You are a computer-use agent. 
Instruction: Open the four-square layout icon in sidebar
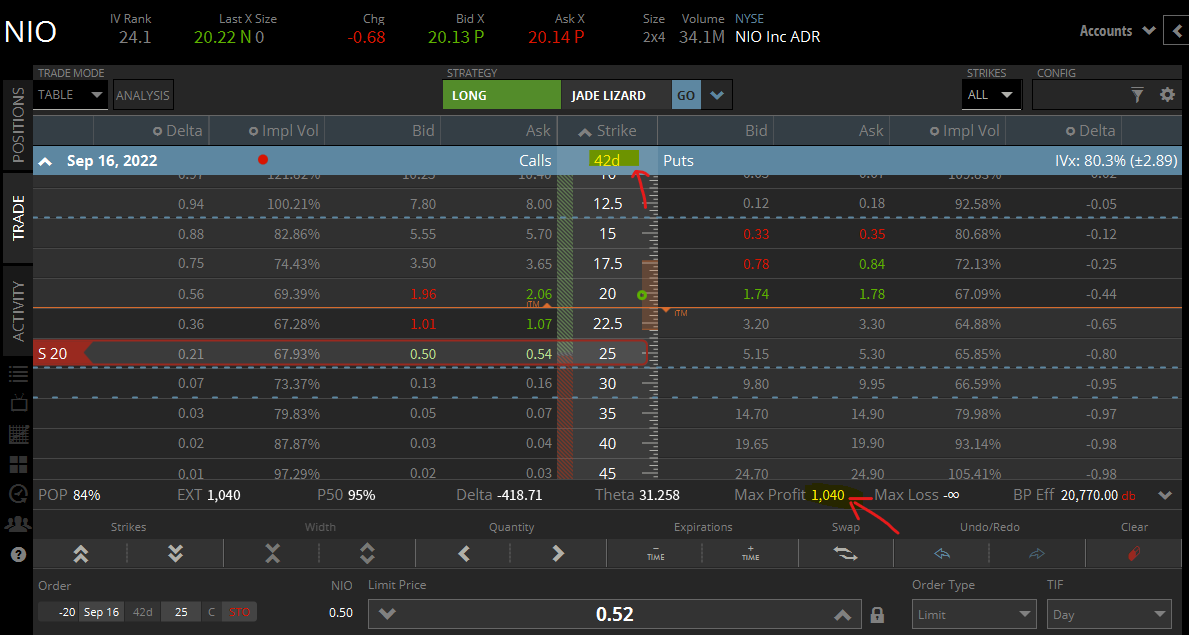pyautogui.click(x=19, y=464)
